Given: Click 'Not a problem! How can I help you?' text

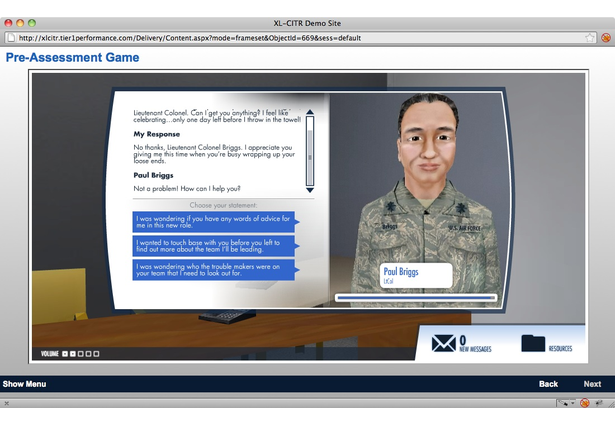Looking at the screenshot, I should (187, 189).
